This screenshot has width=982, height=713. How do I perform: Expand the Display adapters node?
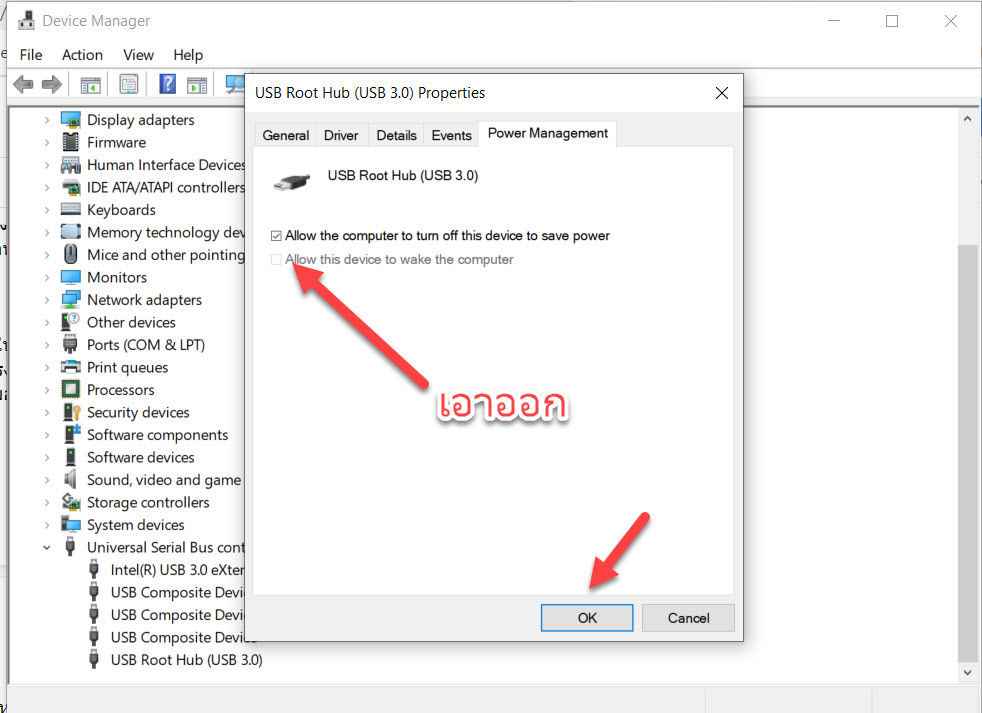pyautogui.click(x=46, y=120)
